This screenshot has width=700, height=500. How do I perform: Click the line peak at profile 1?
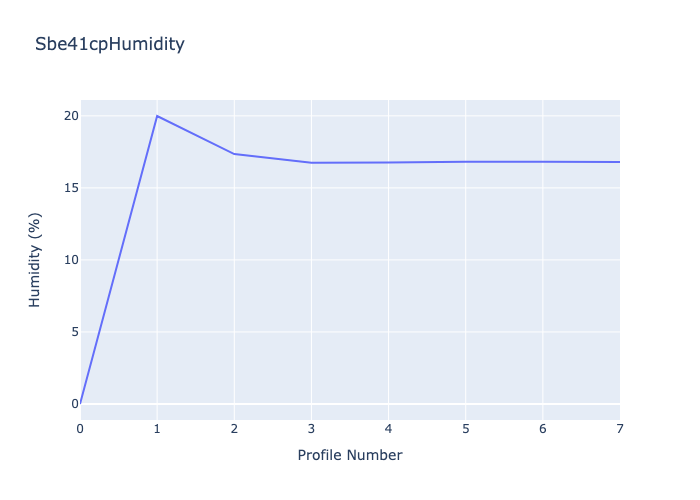[x=157, y=116]
